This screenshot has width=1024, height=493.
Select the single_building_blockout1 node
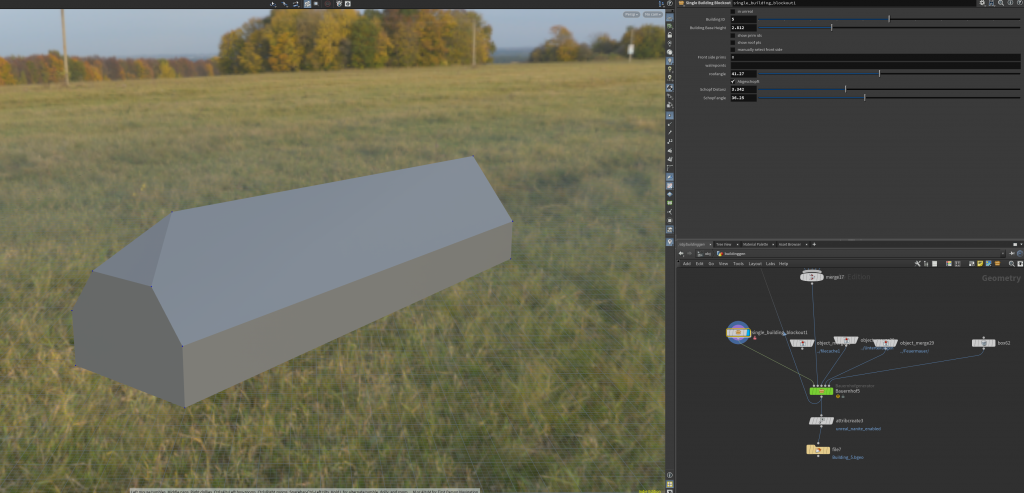[738, 332]
